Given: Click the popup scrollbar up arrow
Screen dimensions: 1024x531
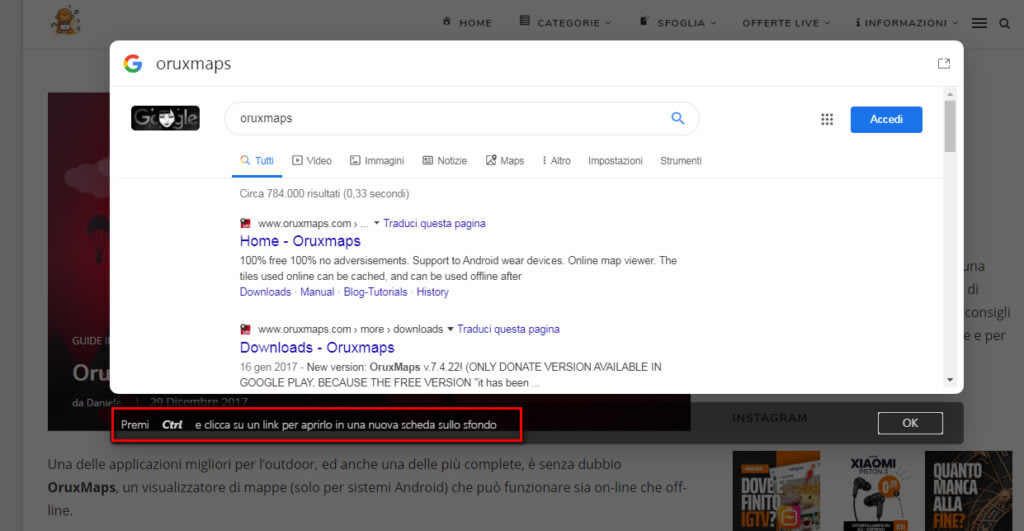Looking at the screenshot, I should pos(950,94).
